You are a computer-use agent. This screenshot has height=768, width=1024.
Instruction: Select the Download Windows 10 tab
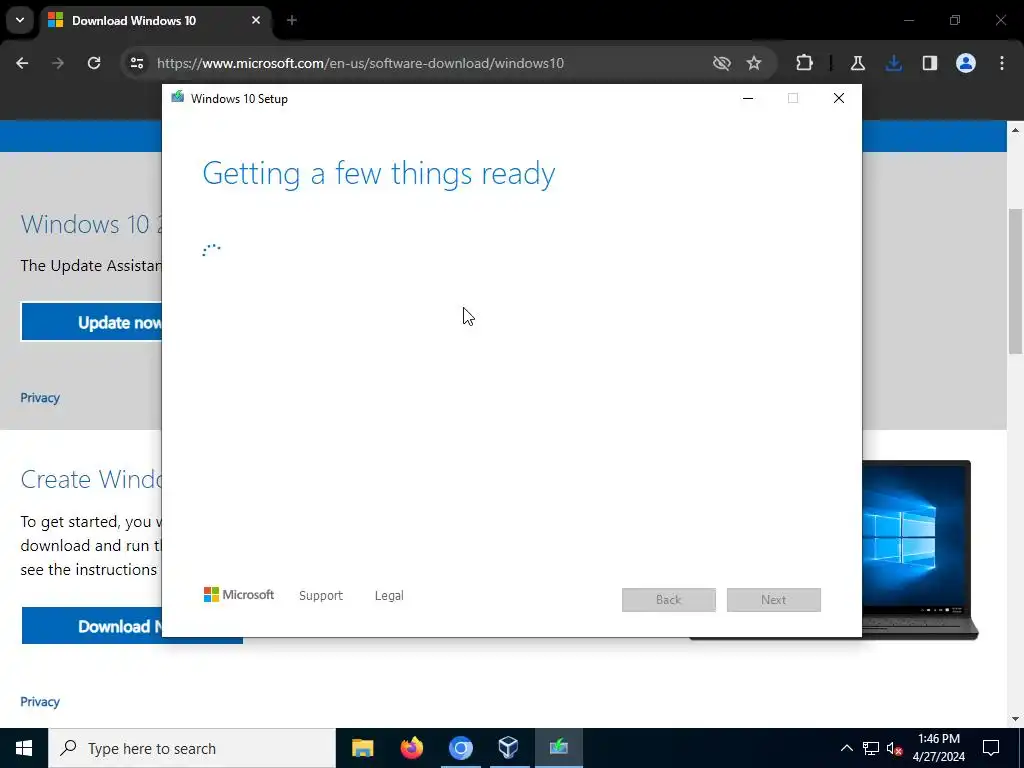156,21
